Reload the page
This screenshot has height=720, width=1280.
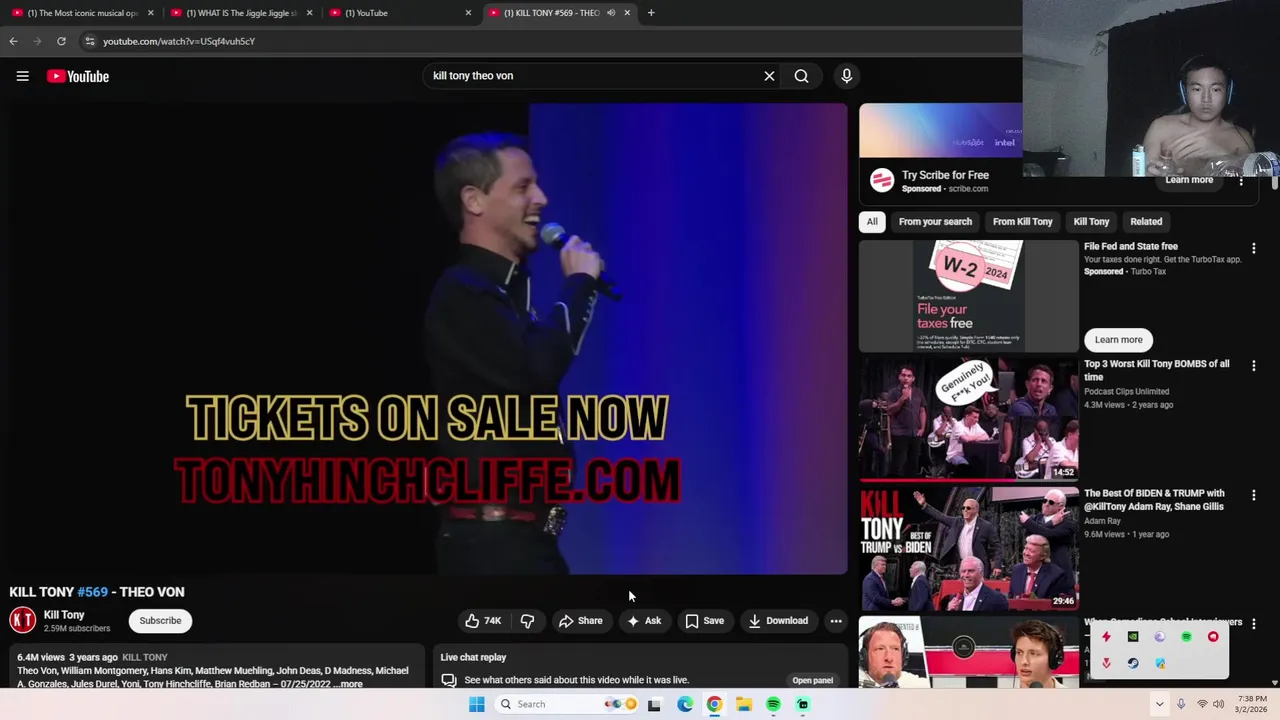[61, 41]
